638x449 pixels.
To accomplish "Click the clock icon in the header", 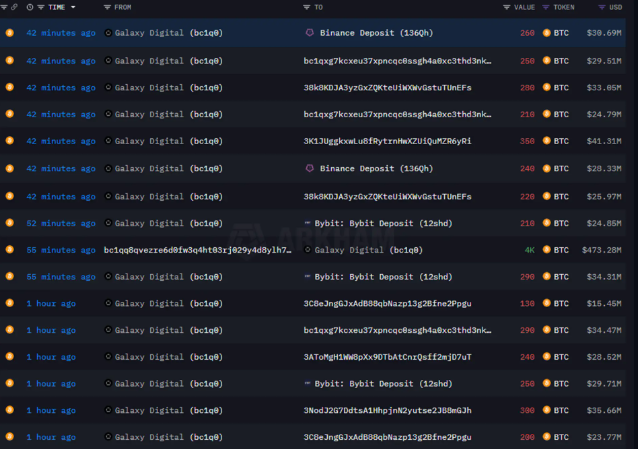I will click(30, 7).
